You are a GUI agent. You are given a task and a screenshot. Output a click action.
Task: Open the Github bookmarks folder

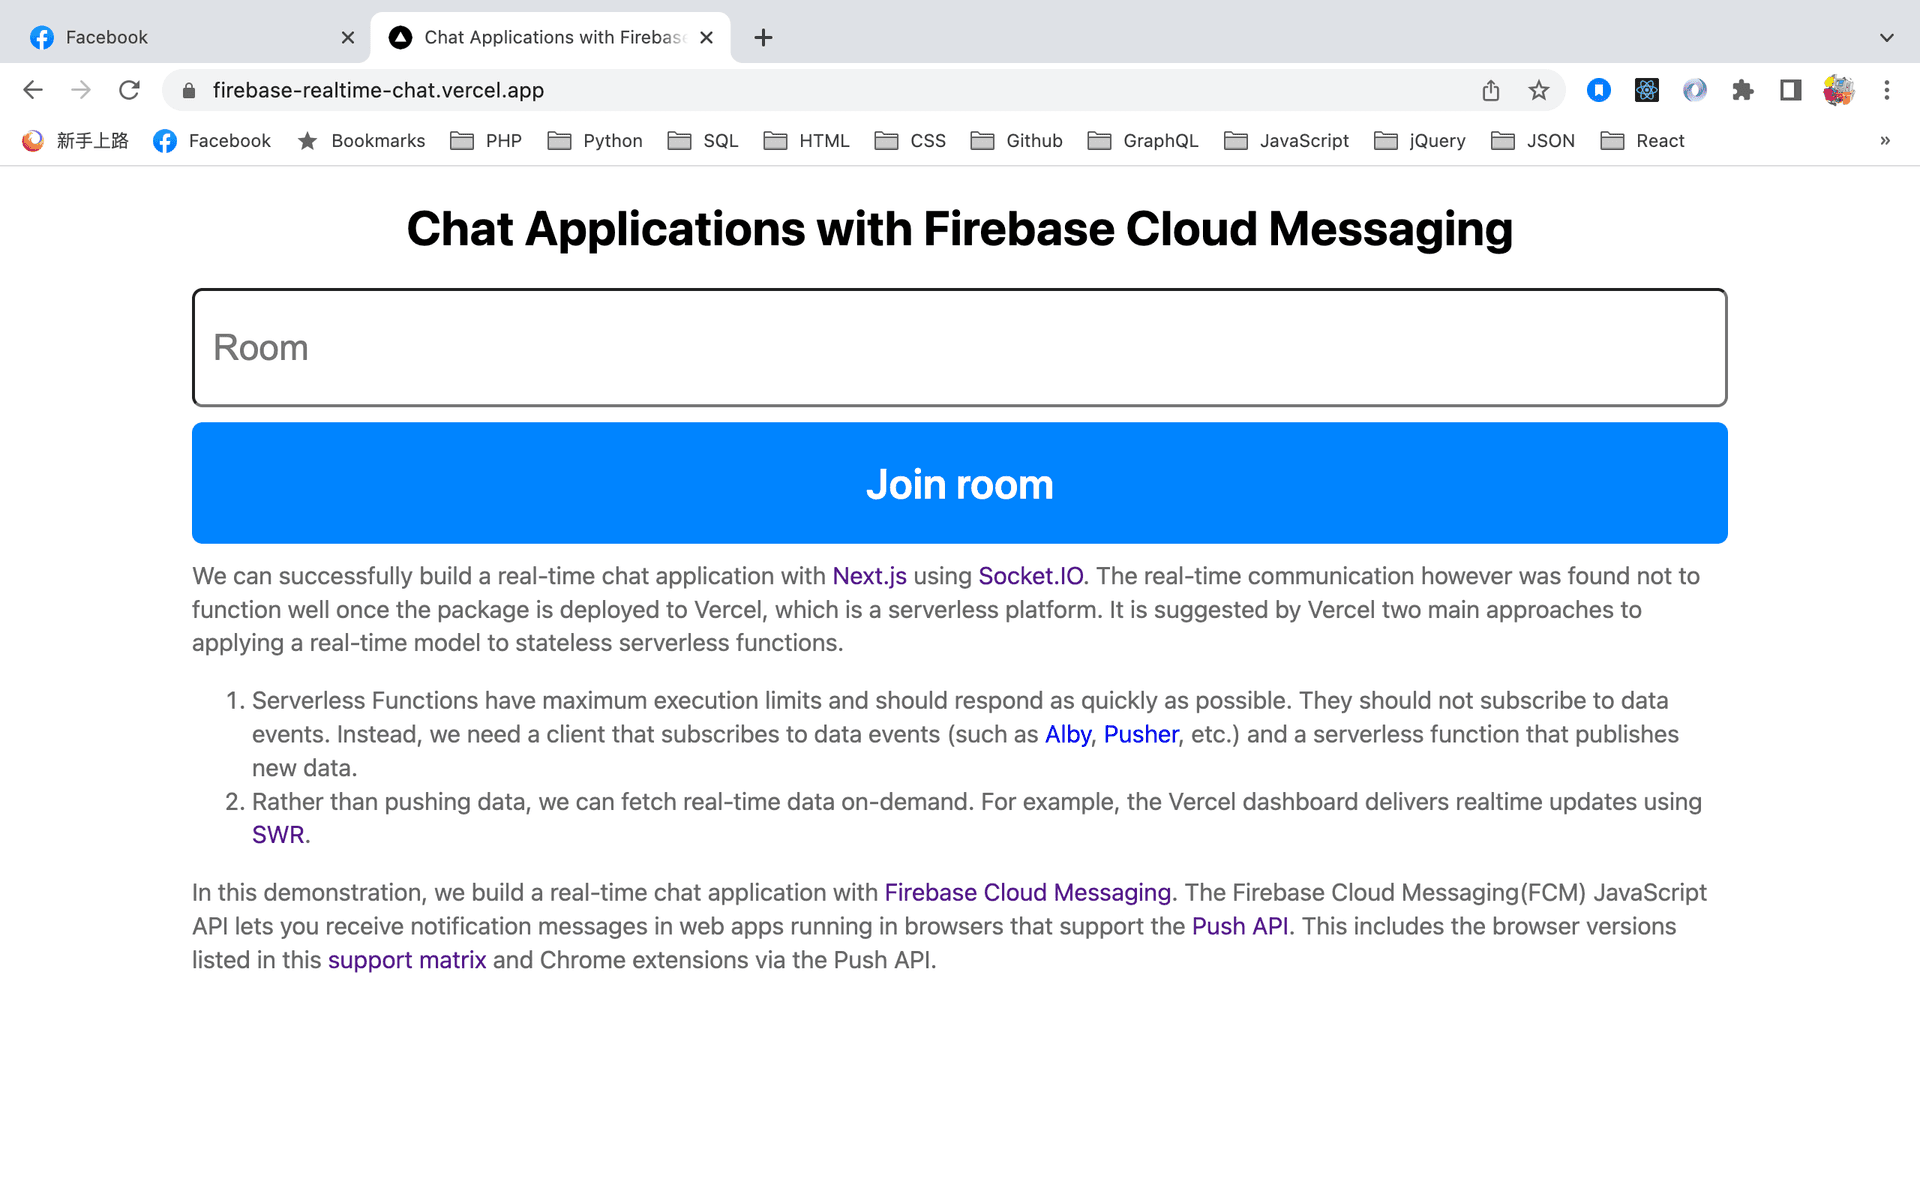click(1017, 141)
